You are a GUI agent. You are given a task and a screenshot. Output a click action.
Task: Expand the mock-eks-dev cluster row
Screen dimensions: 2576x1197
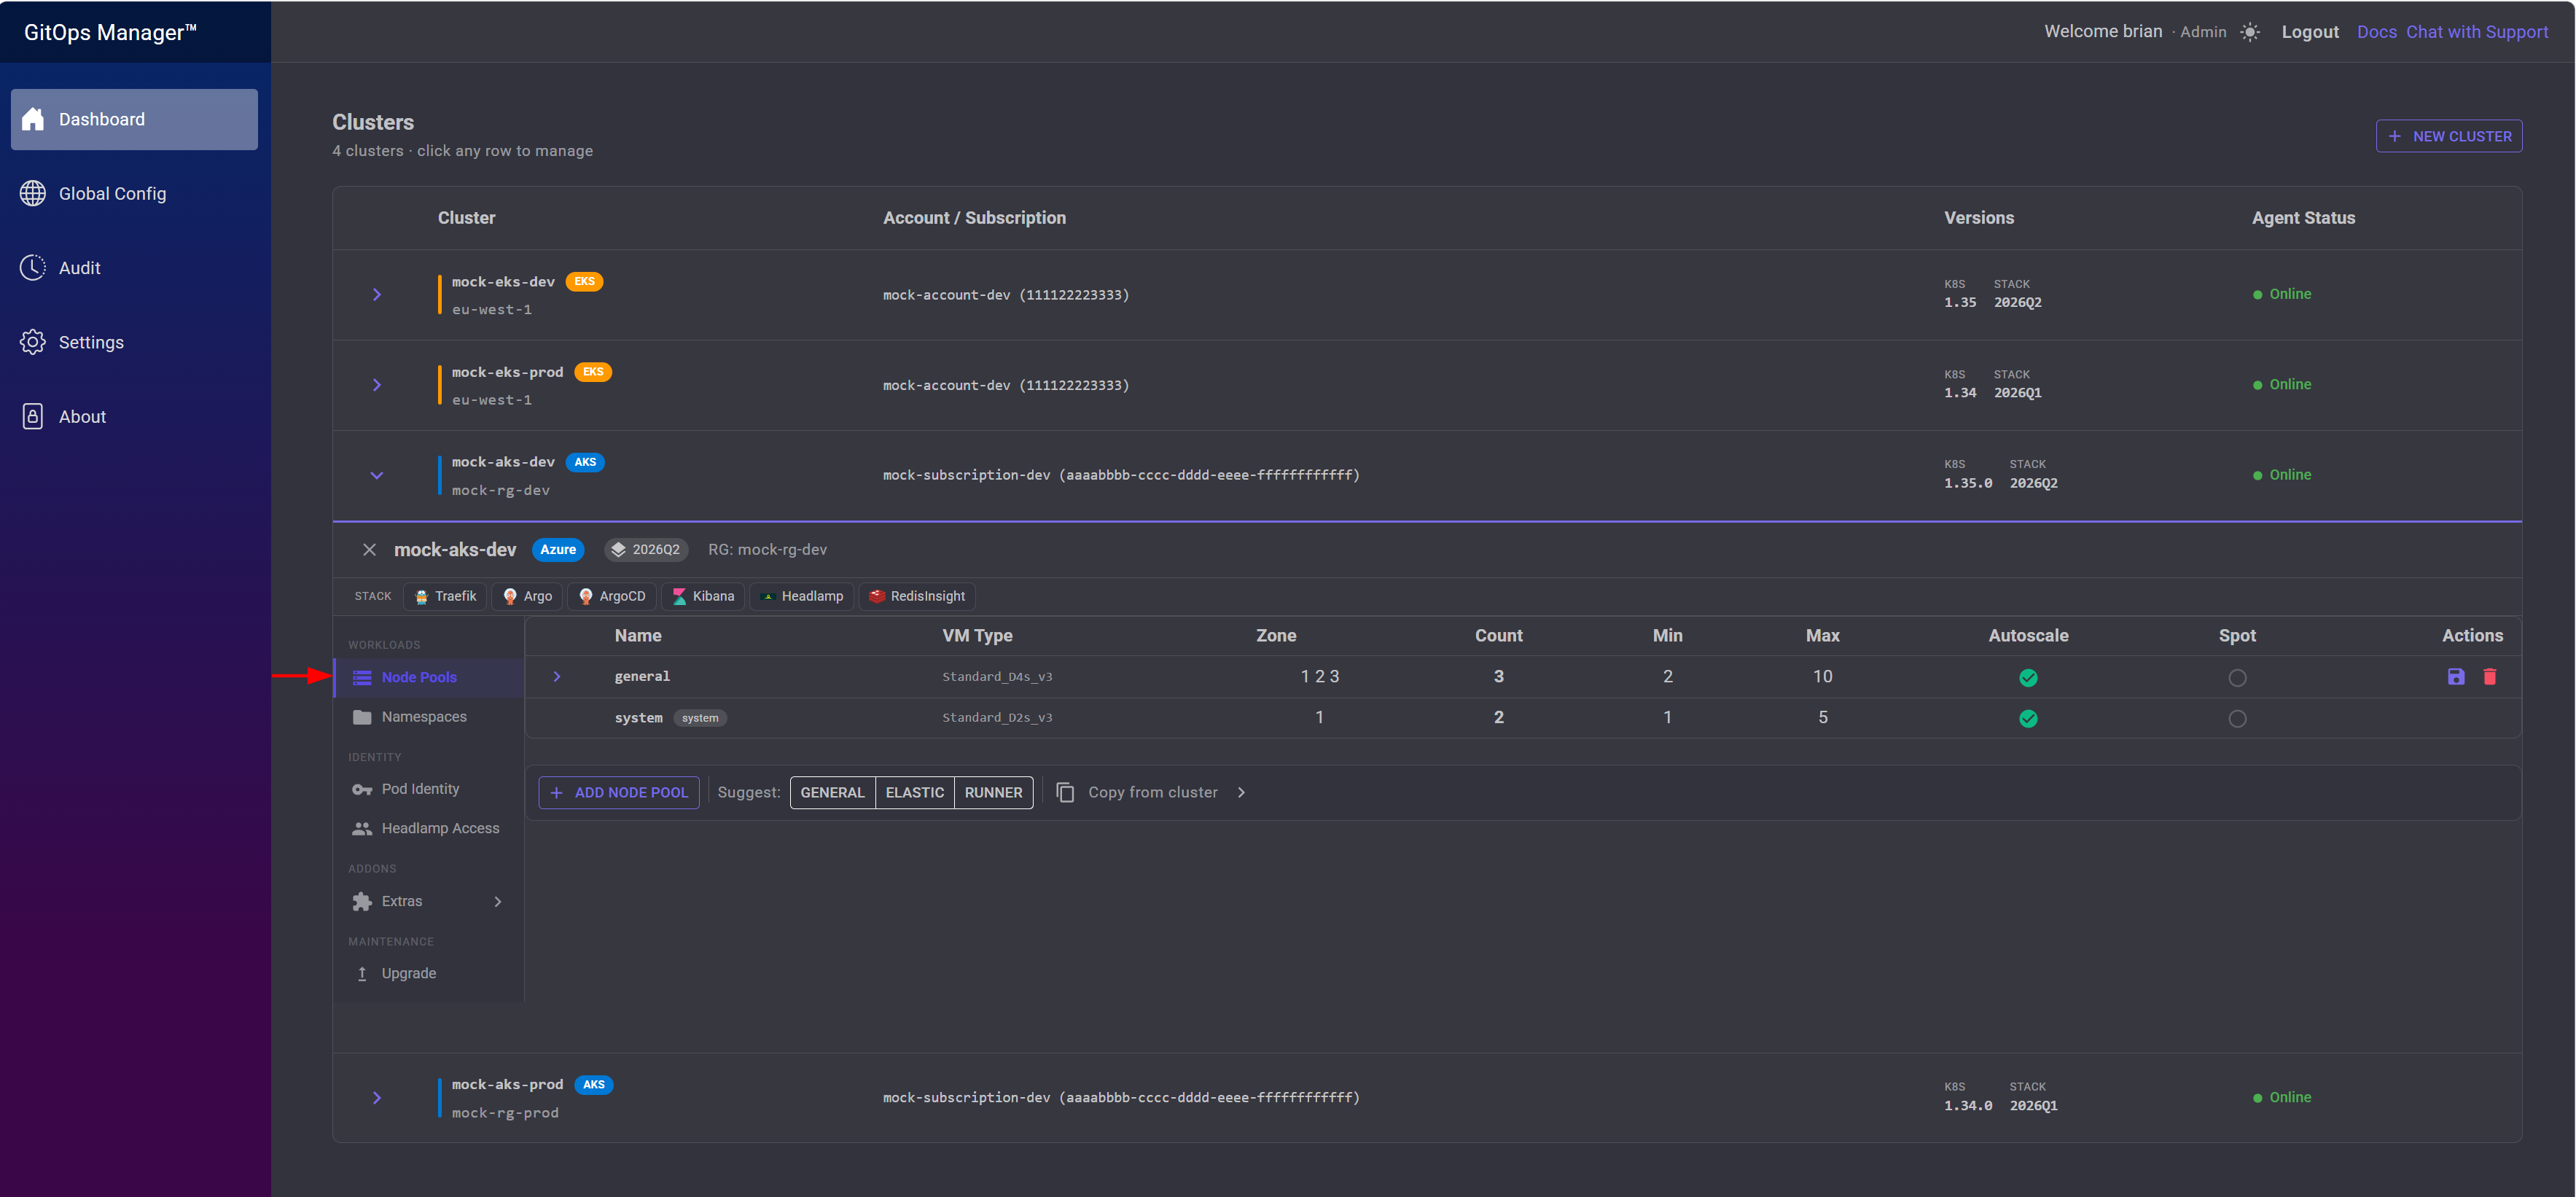click(x=377, y=294)
